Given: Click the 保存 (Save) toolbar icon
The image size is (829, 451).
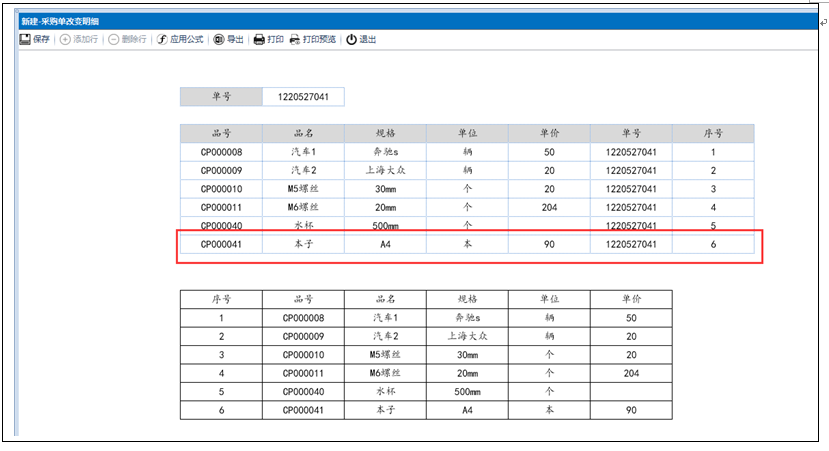Looking at the screenshot, I should click(25, 40).
